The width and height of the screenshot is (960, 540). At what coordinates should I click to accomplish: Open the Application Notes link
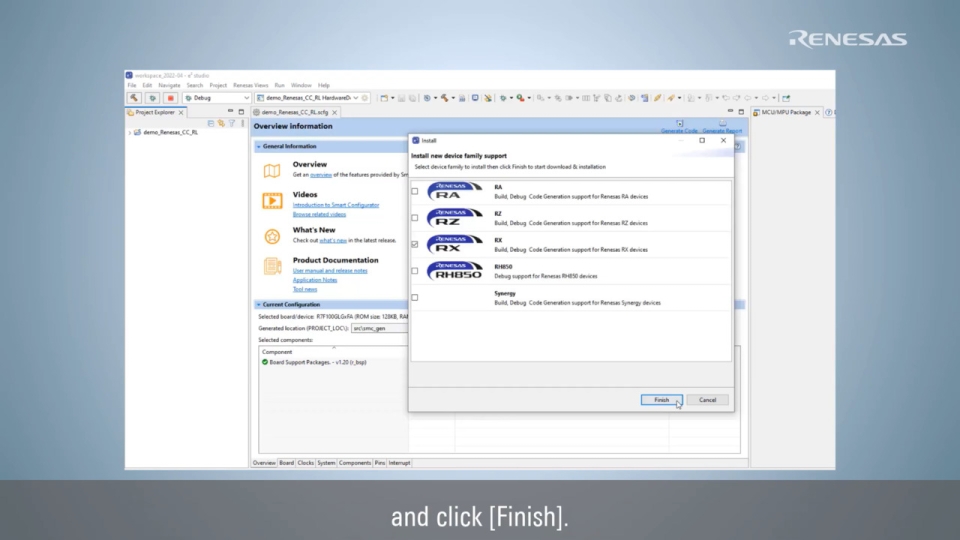click(x=315, y=280)
